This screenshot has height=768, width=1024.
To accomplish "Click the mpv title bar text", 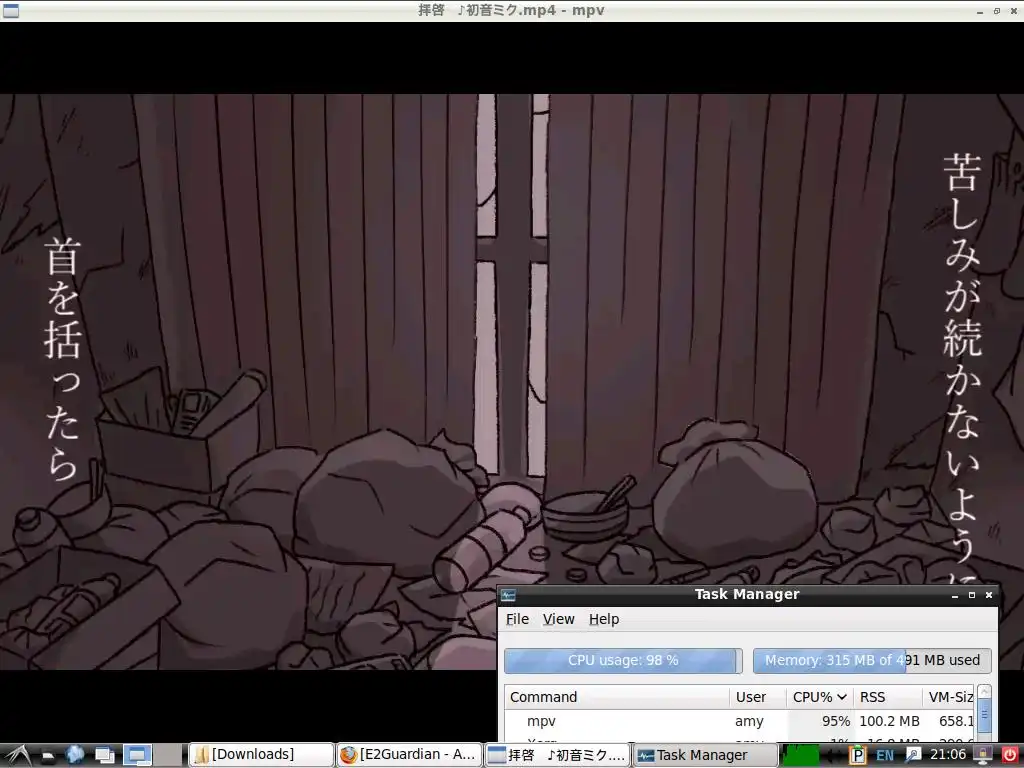I will click(x=511, y=10).
